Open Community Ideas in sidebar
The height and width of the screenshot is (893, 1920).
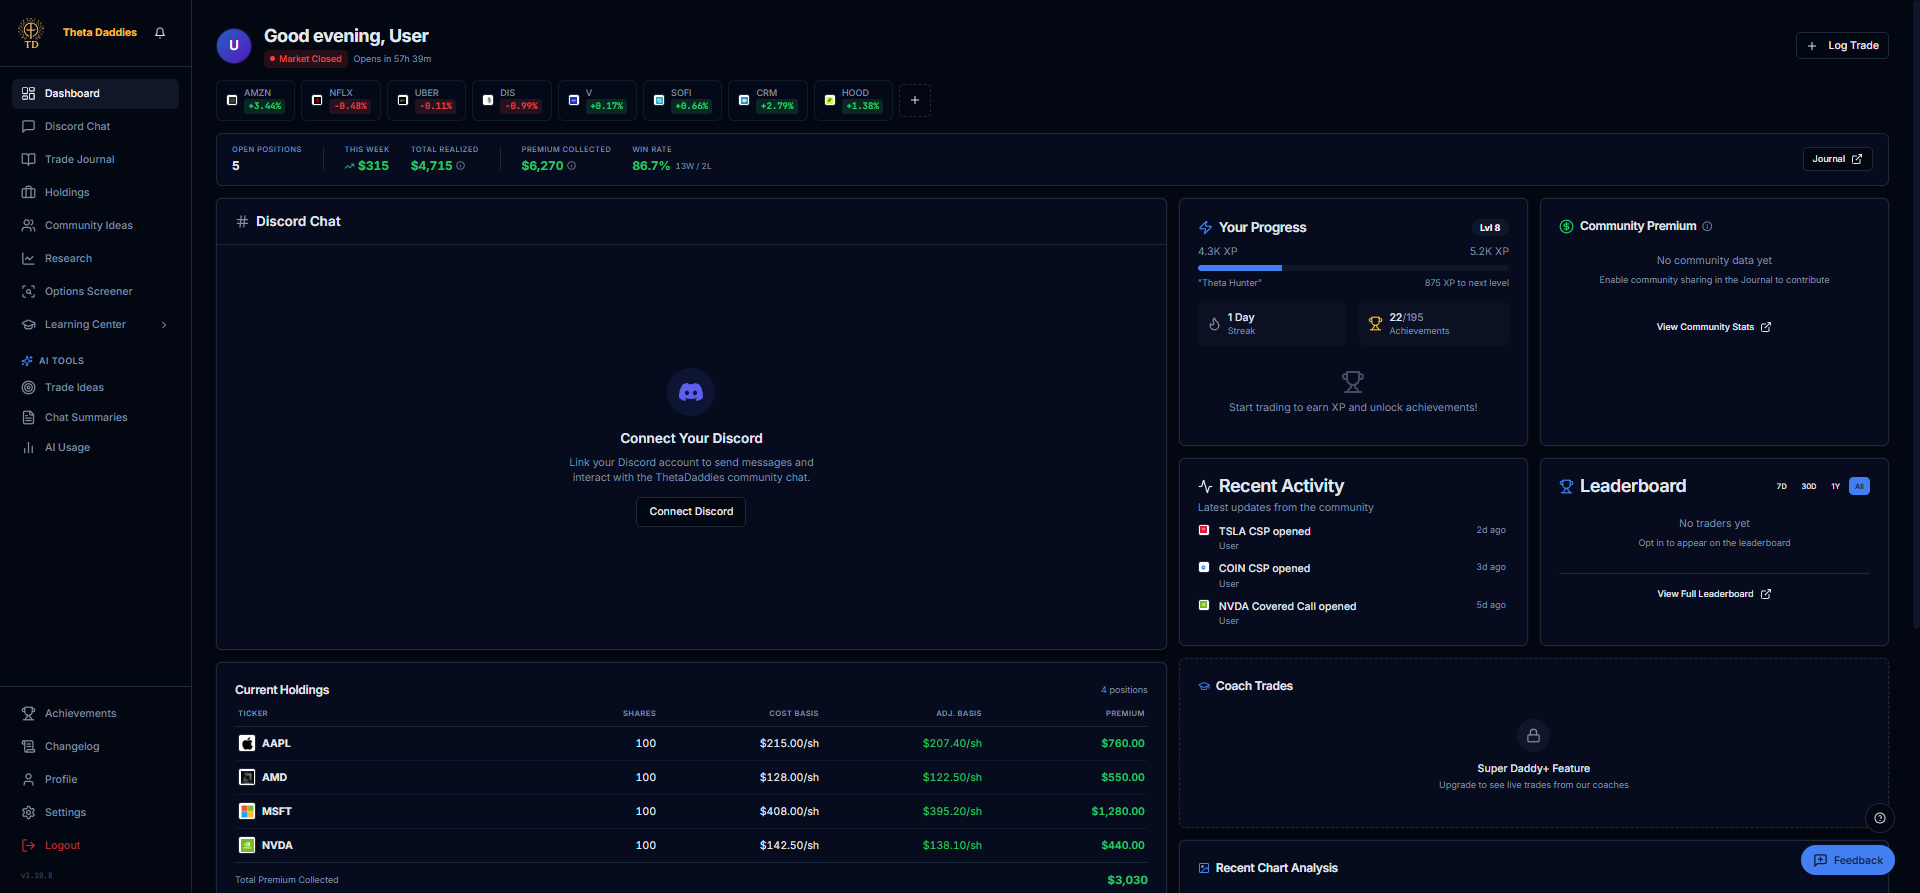tap(96, 226)
